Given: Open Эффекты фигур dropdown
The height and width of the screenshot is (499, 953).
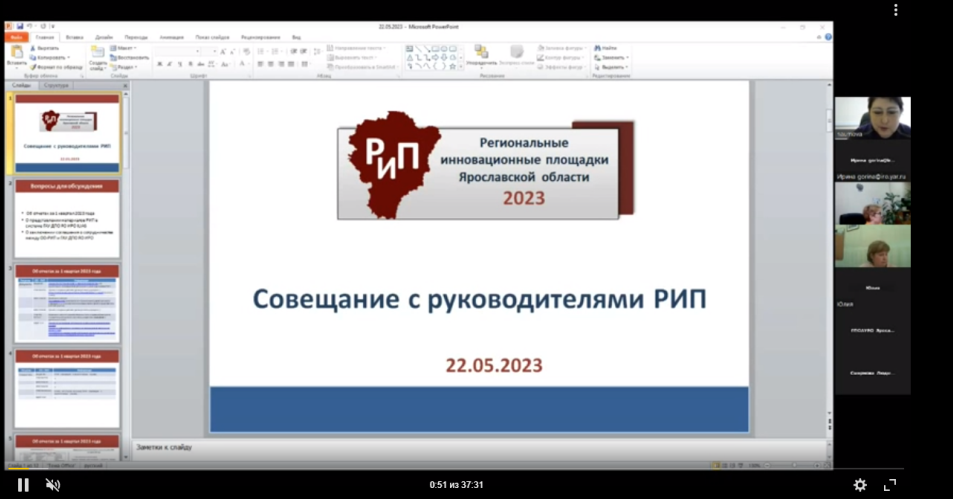Looking at the screenshot, I should point(562,67).
